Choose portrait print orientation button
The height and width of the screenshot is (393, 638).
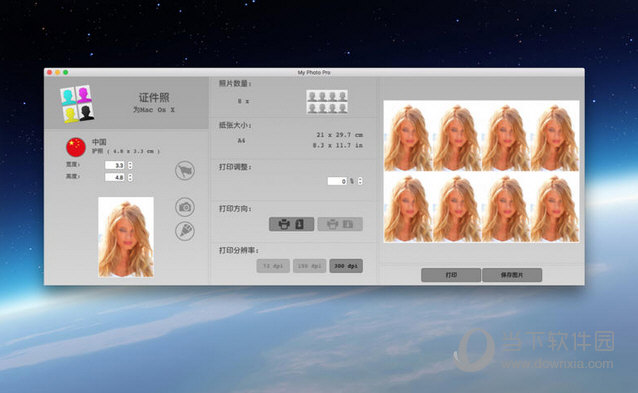pyautogui.click(x=291, y=224)
